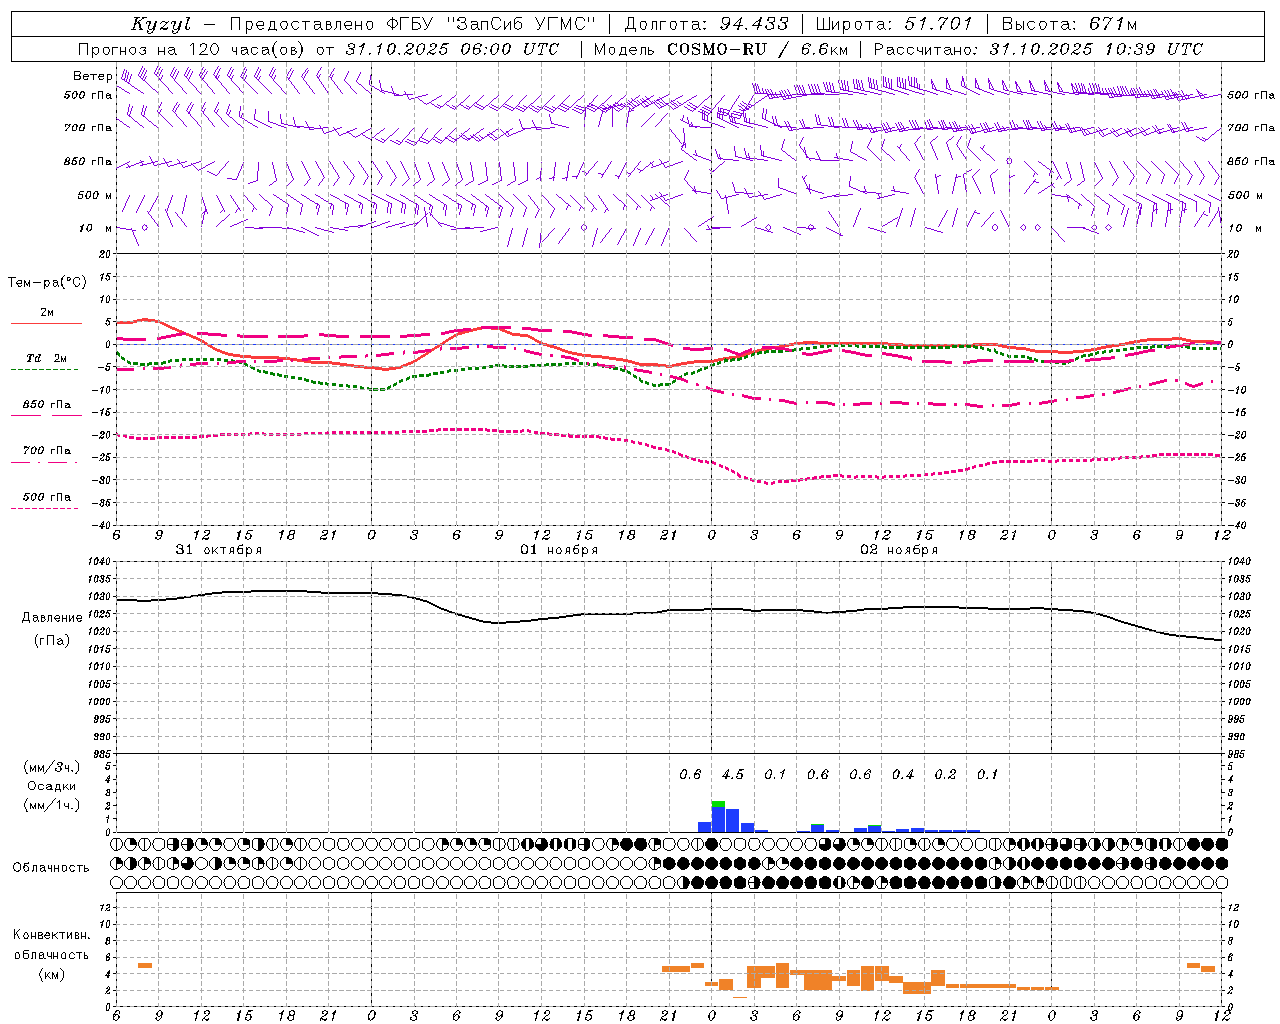Click the 31 октября date label

pyautogui.click(x=219, y=550)
